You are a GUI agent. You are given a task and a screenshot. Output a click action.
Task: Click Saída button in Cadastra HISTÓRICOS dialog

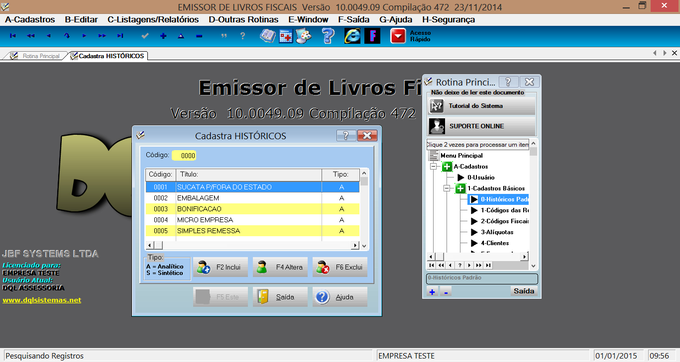[280, 297]
